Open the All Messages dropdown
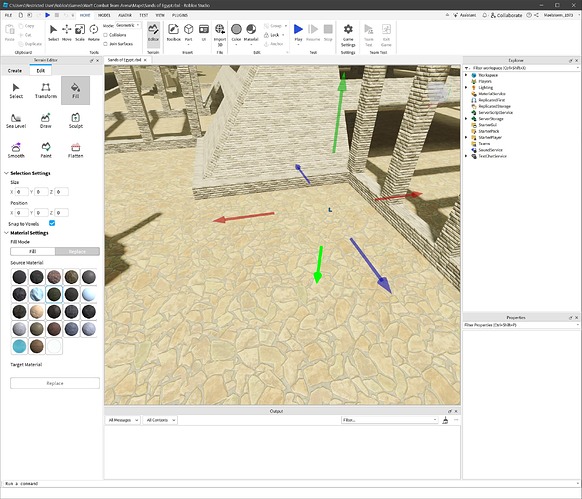This screenshot has height=499, width=582. pos(123,420)
